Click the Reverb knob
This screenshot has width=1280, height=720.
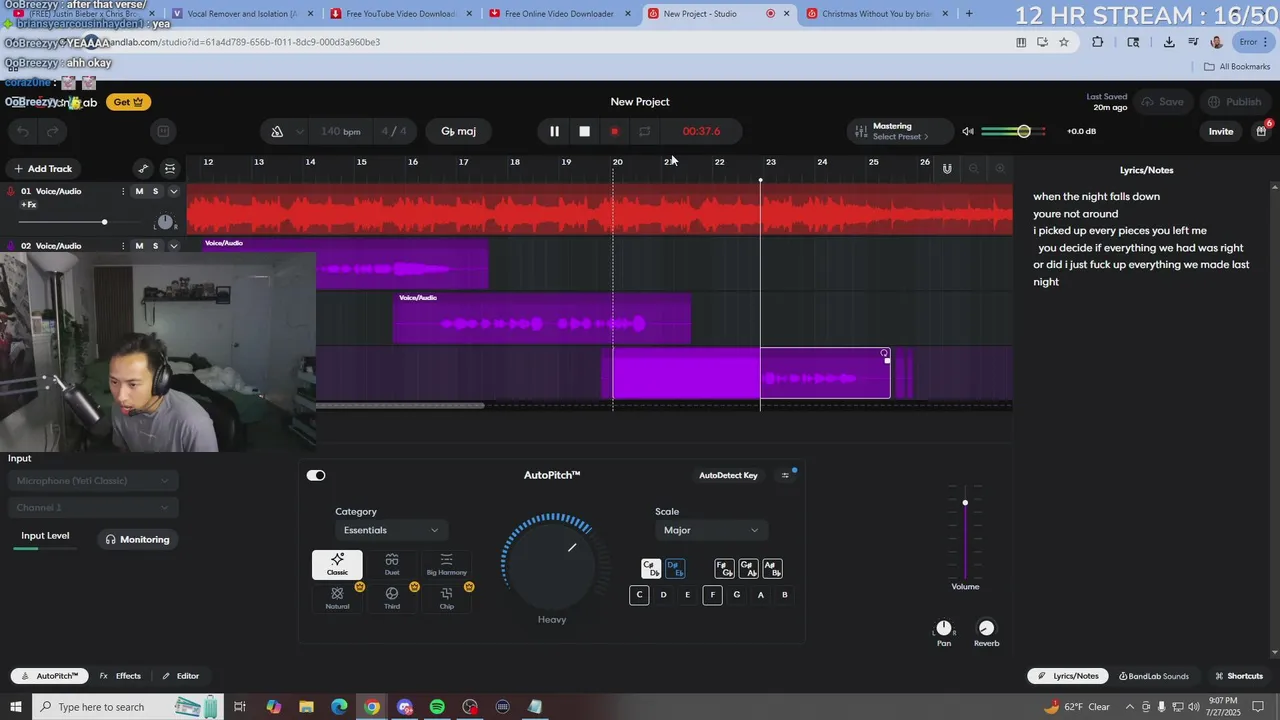[986, 628]
